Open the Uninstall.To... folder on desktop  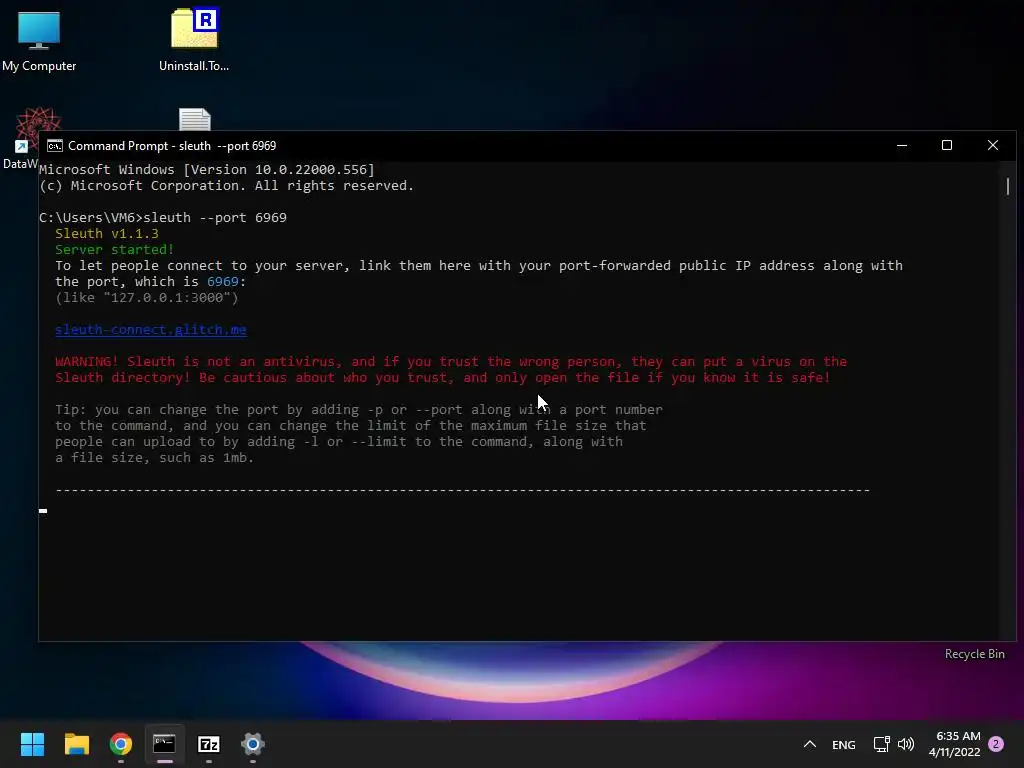[194, 40]
